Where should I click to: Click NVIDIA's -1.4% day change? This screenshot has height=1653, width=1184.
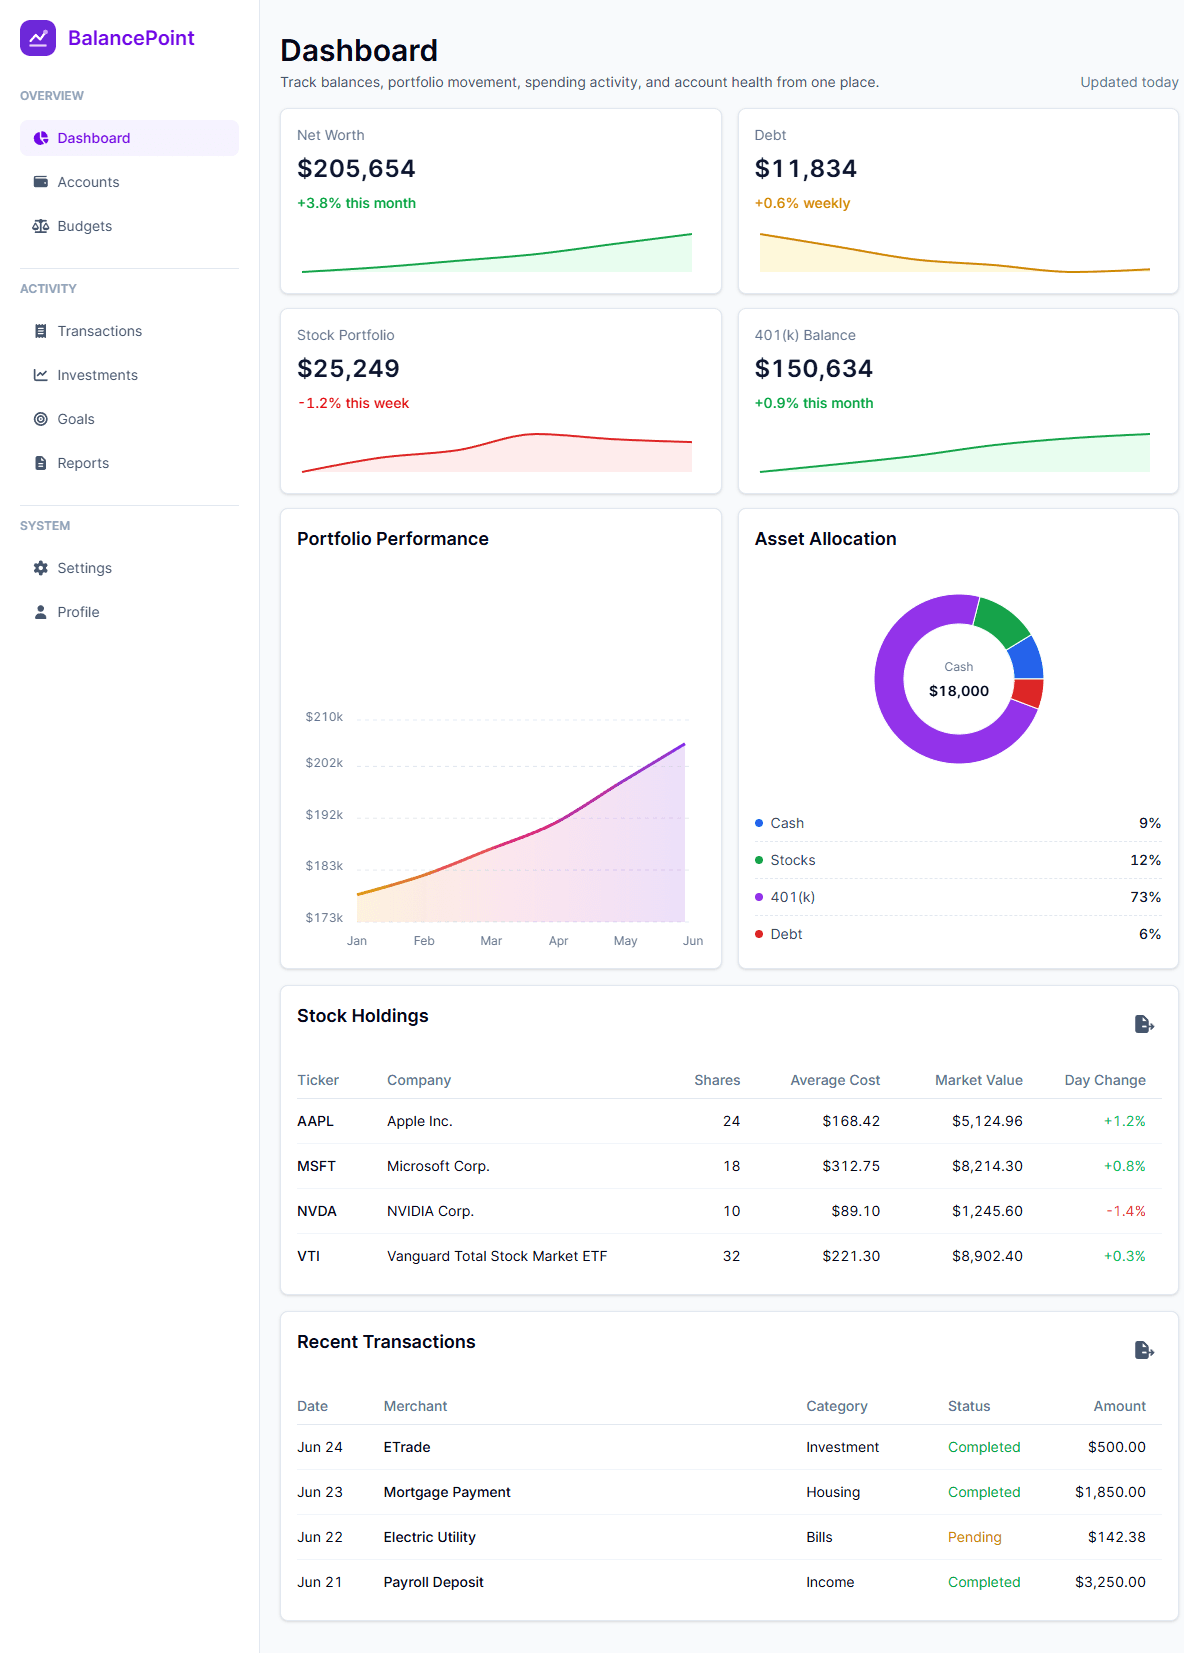[1126, 1211]
